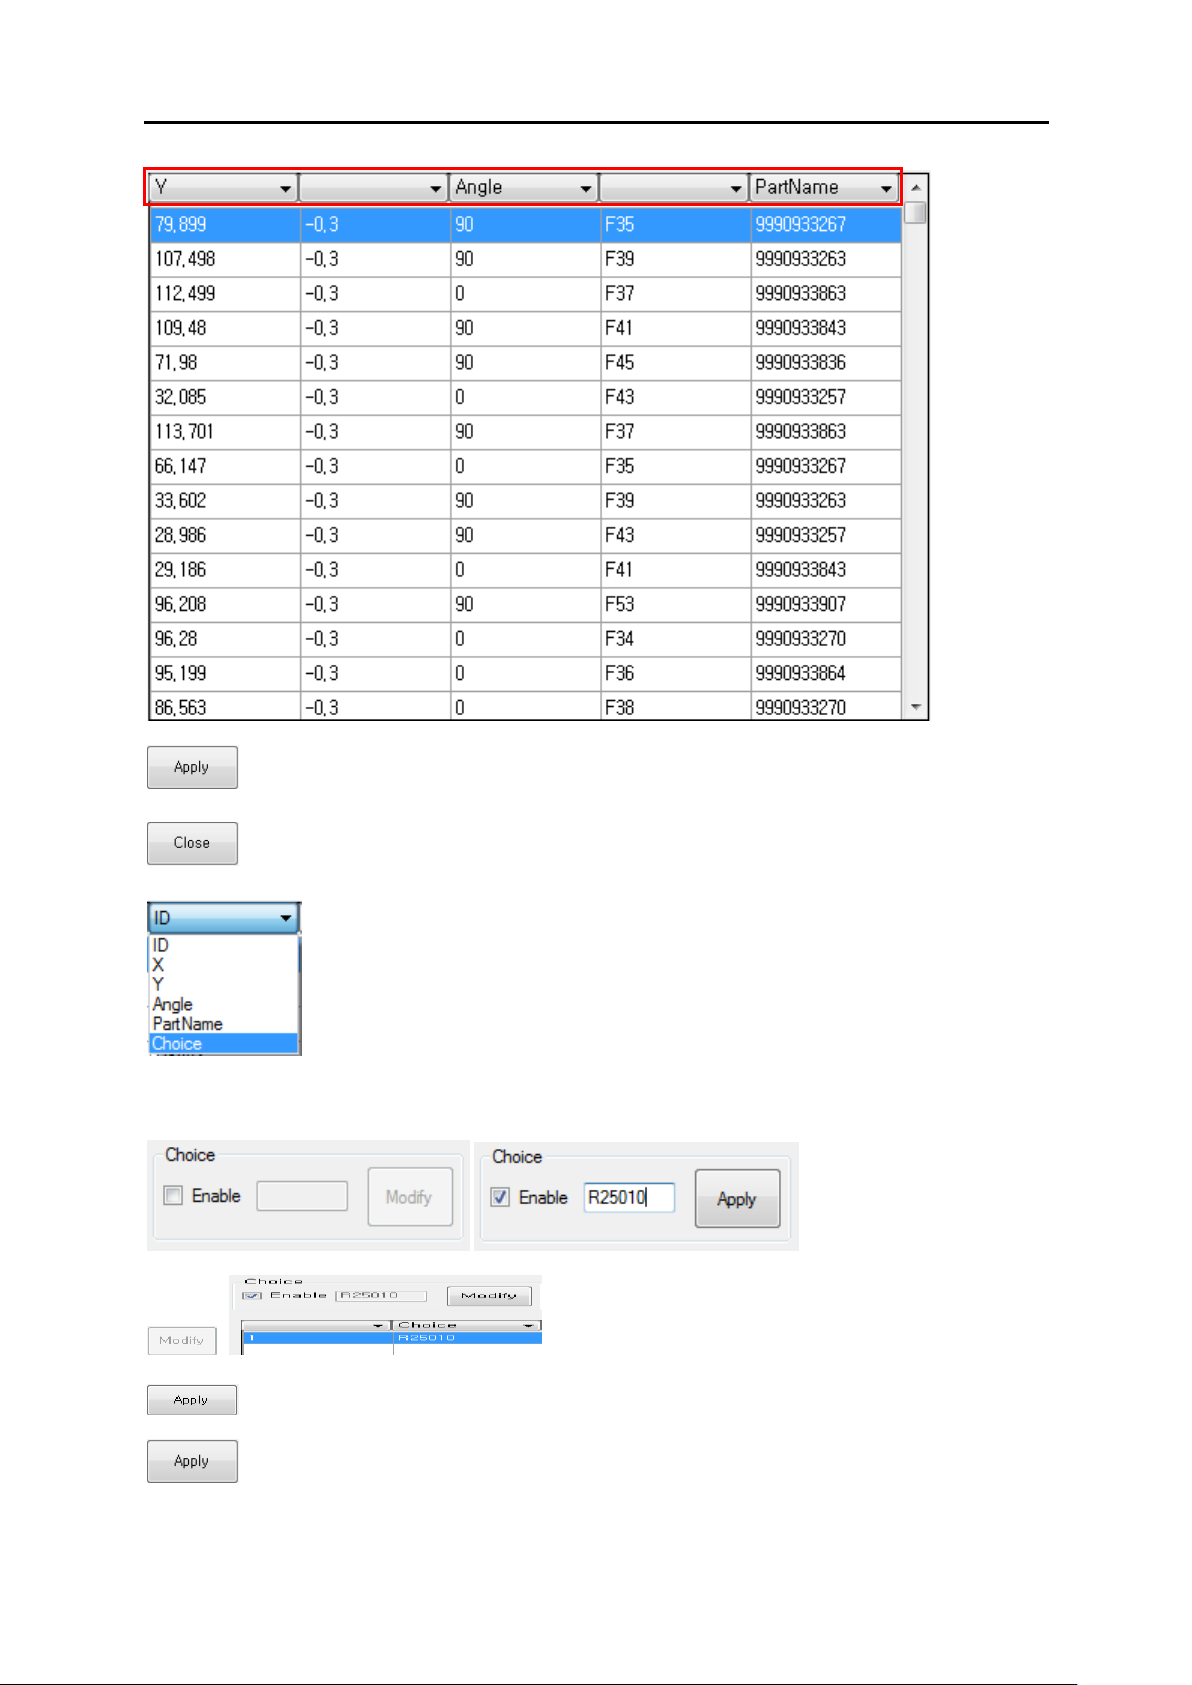Select the row with Y value 95,199
The image size is (1192, 1685).
(x=525, y=673)
